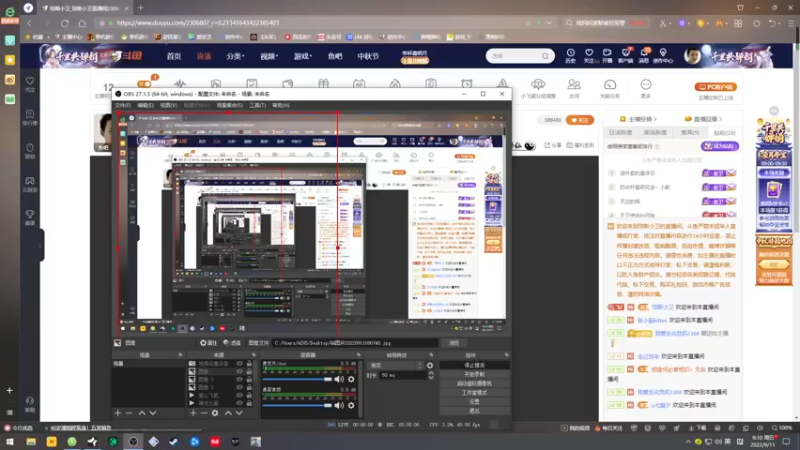Expand the collapsed Douyu left sidebar arrow
This screenshot has height=450, width=800.
point(40,246)
